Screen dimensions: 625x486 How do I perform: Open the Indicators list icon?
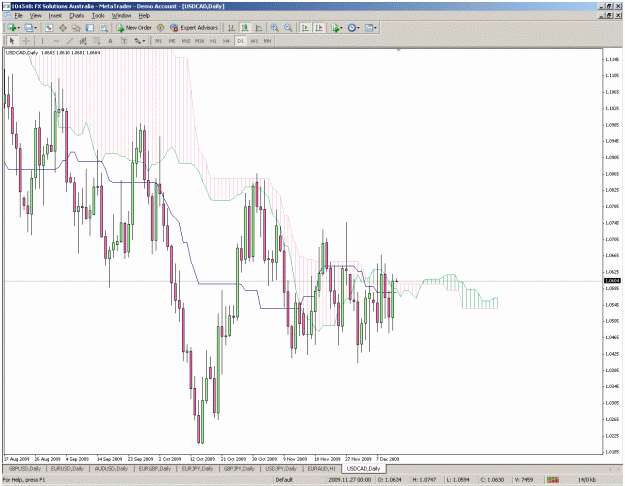tap(335, 28)
